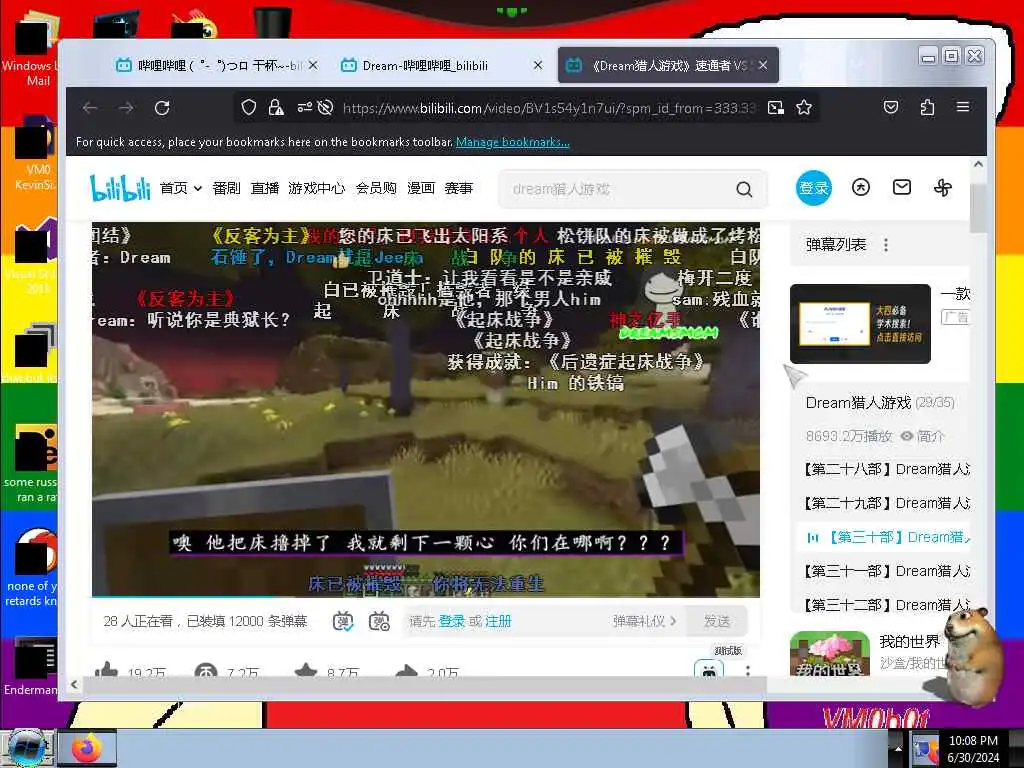Open the 赛事 navigation item
1024x768 pixels.
point(458,189)
